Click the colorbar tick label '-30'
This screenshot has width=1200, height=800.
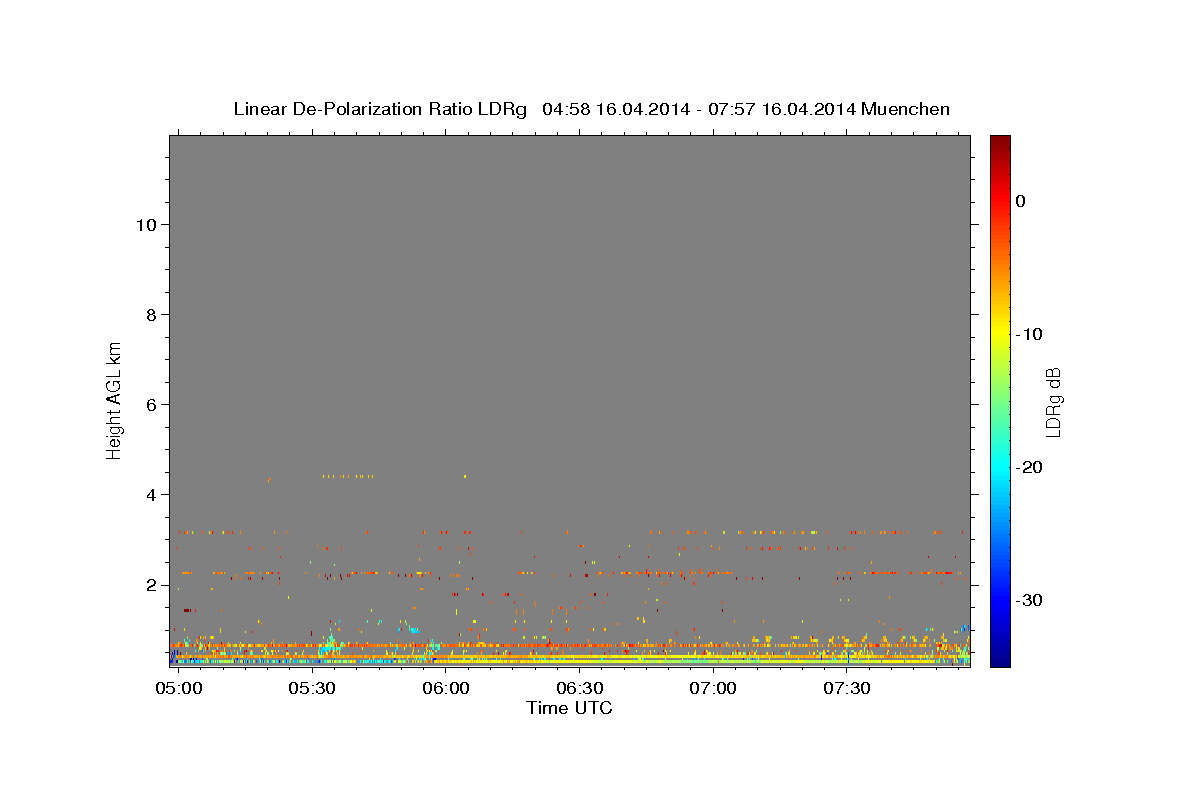[x=1029, y=600]
